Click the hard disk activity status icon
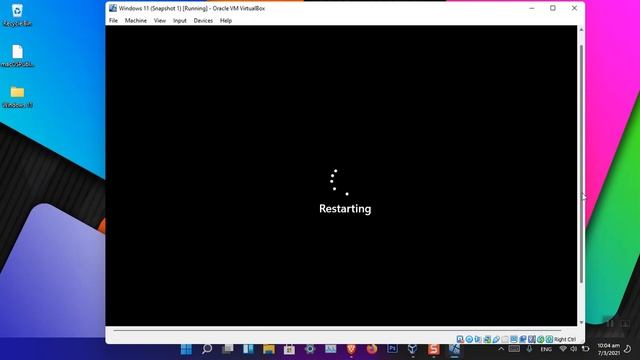640x360 pixels. (x=460, y=339)
